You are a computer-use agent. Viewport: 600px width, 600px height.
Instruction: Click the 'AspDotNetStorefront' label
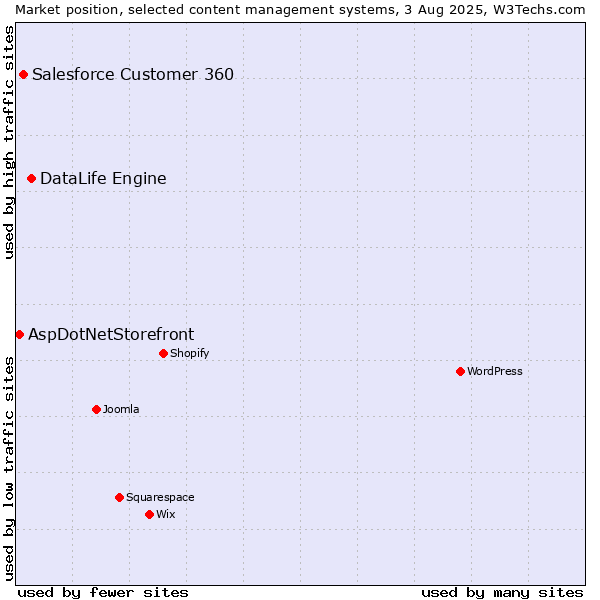pyautogui.click(x=111, y=335)
